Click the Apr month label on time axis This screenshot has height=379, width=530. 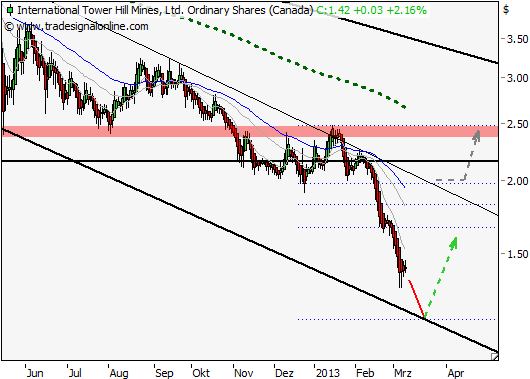pos(456,373)
